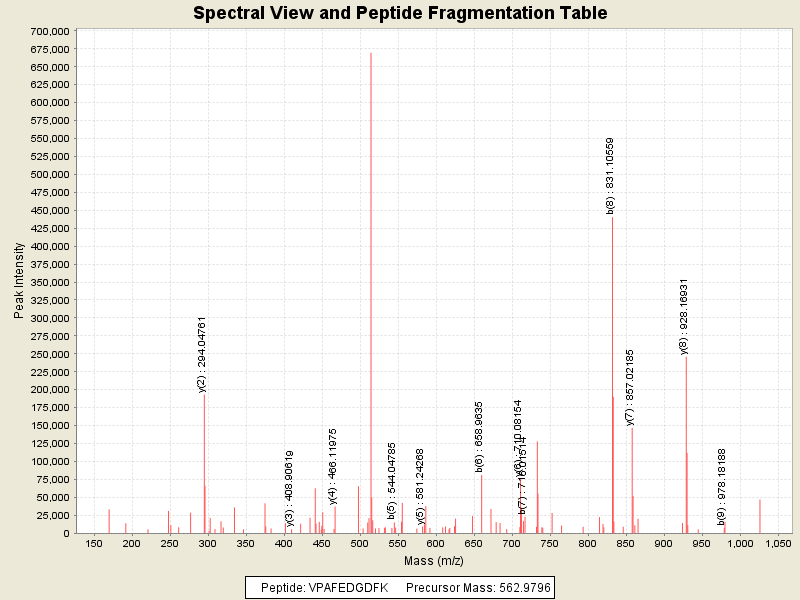Click the 'Peak Intensity' y-axis label
The width and height of the screenshot is (800, 600).
pyautogui.click(x=19, y=282)
